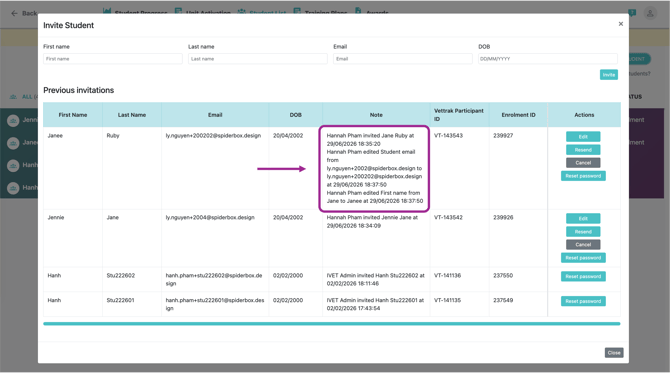Select DOB cell in Stu222602 row
The image size is (670, 373).
click(288, 276)
